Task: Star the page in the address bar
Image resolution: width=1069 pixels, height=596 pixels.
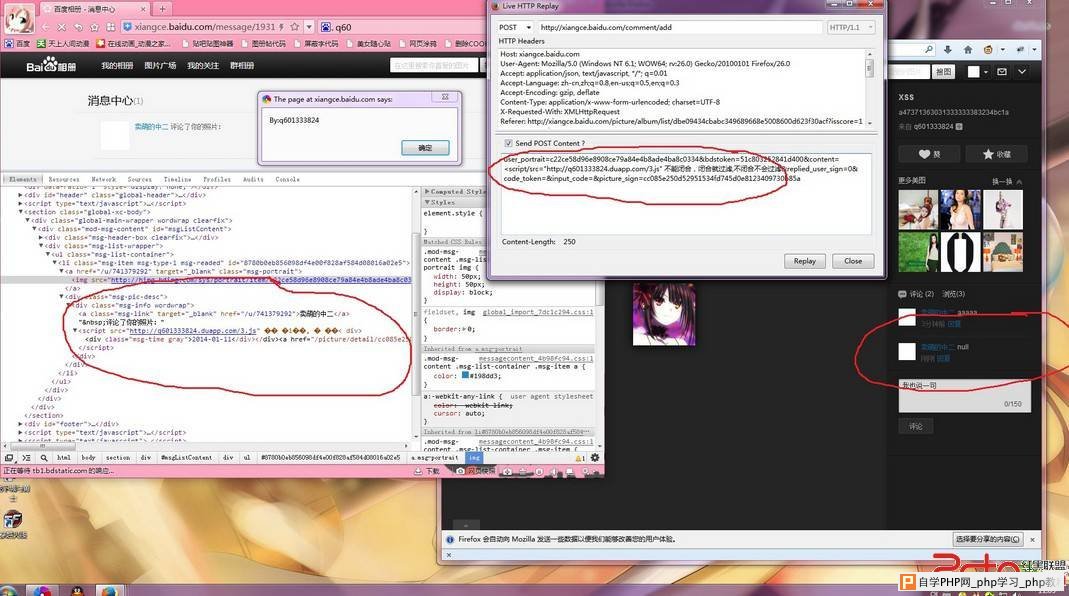Action: point(295,27)
